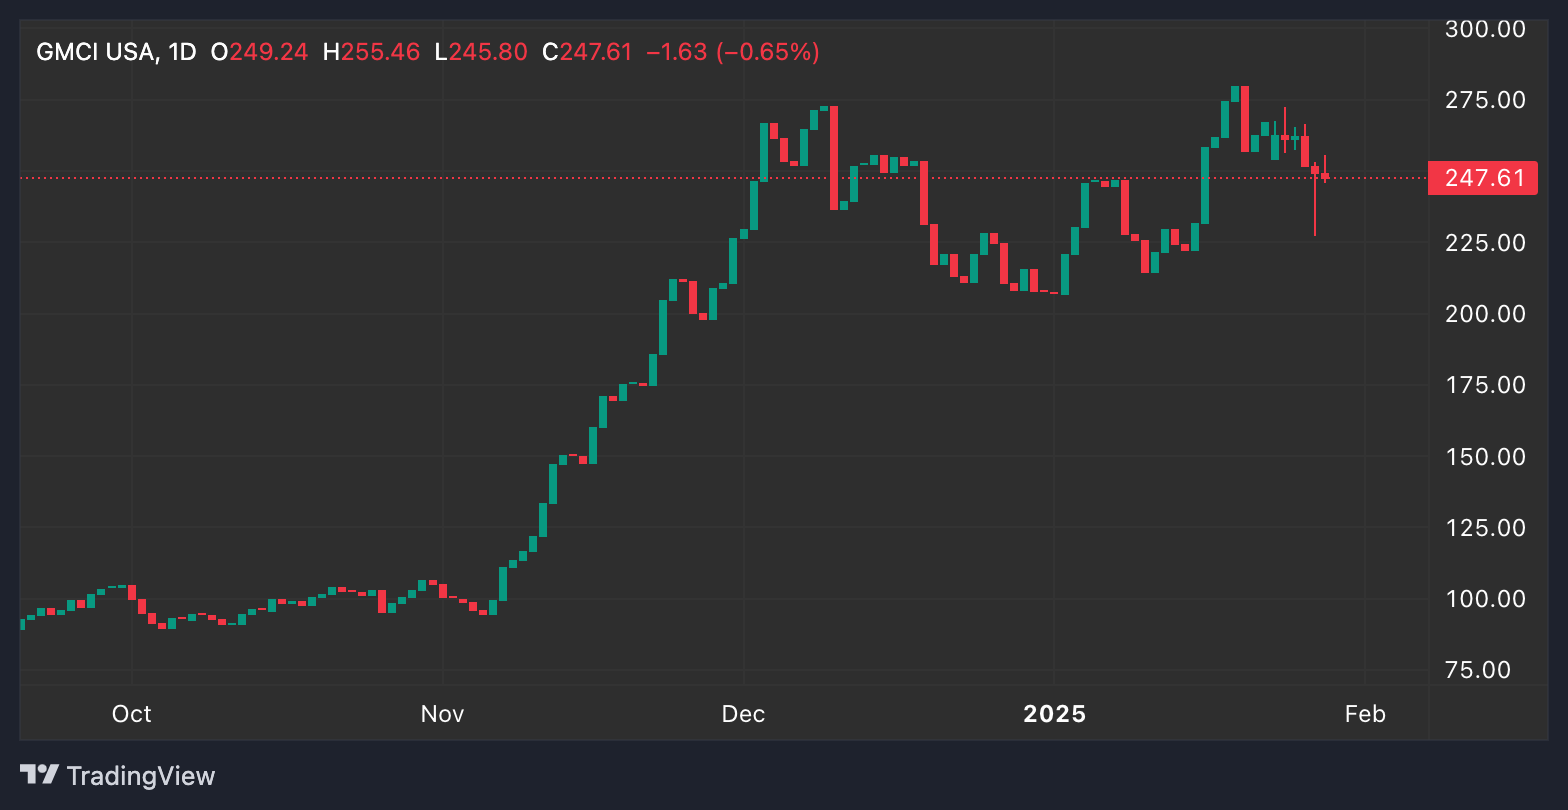Click the 300.00 price axis label

tap(1485, 29)
